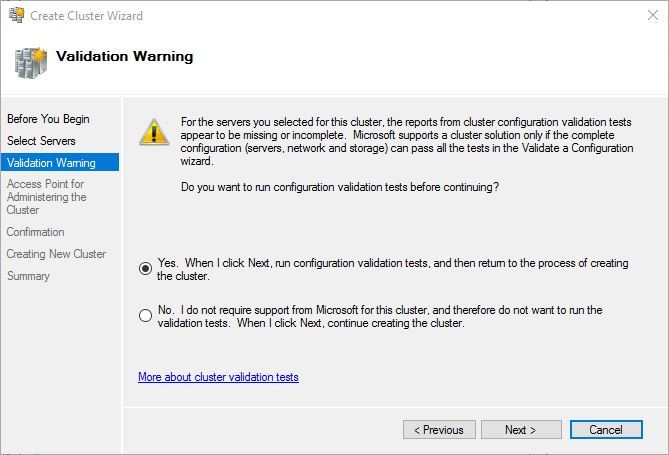Click the cluster servers header icon
This screenshot has width=669, height=455.
(30, 62)
